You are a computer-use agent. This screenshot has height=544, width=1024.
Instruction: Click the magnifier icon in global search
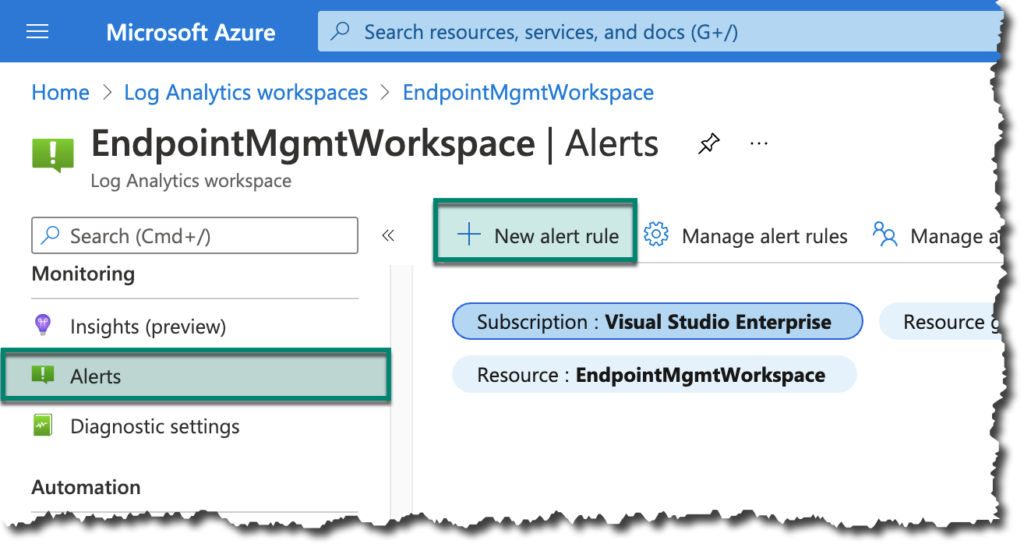point(340,31)
